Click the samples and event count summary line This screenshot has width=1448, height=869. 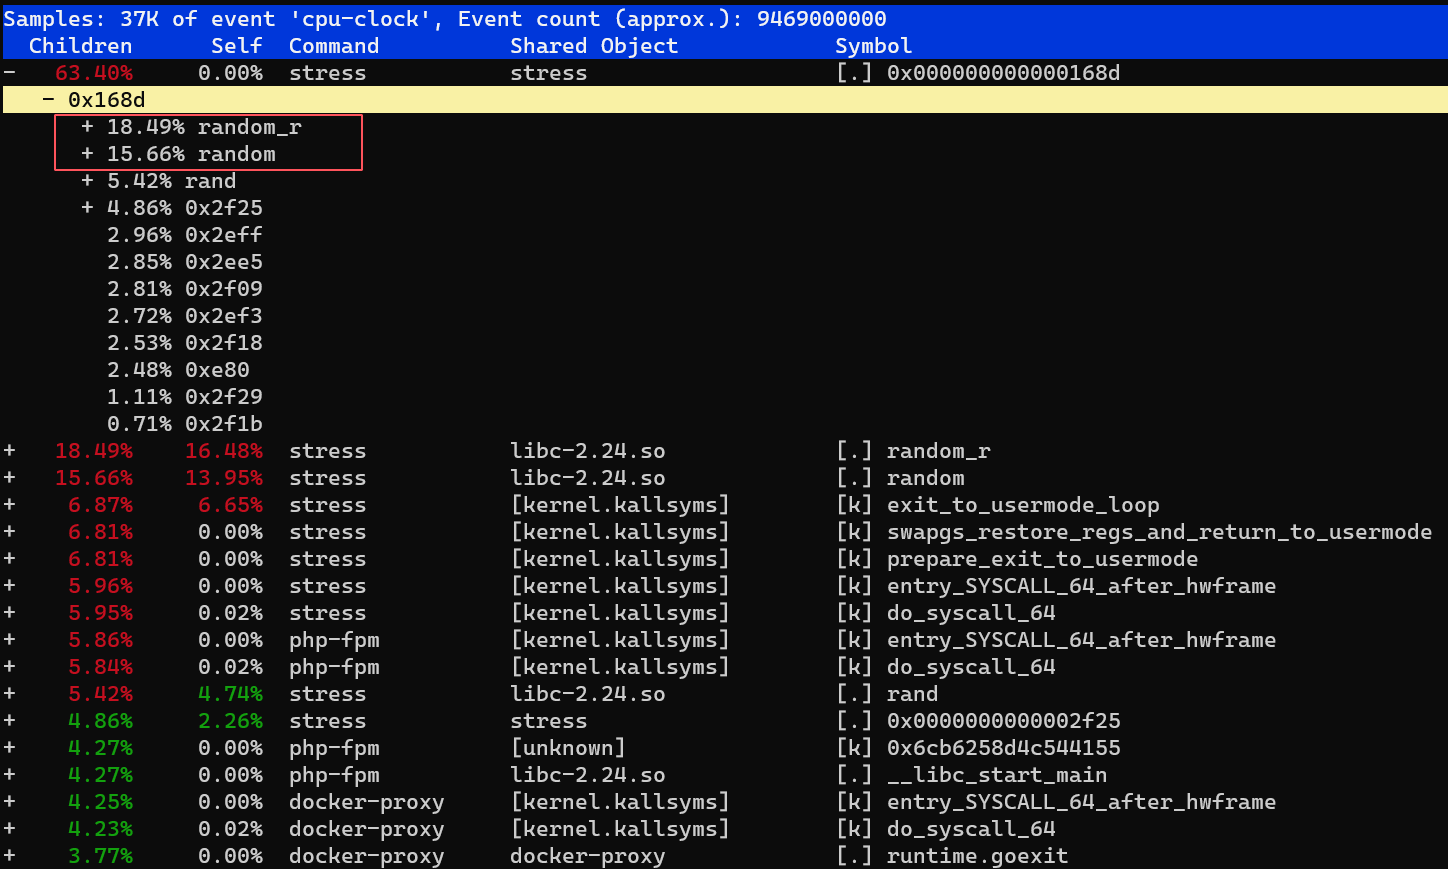pos(445,19)
